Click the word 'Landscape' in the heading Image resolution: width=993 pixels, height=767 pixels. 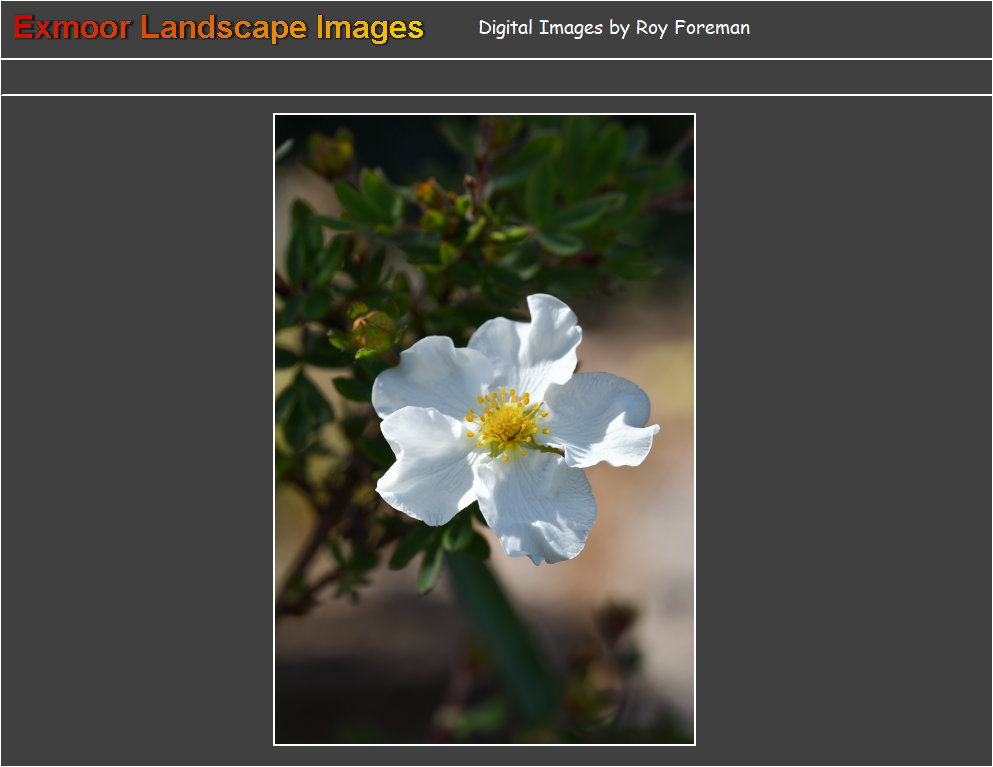(x=224, y=28)
